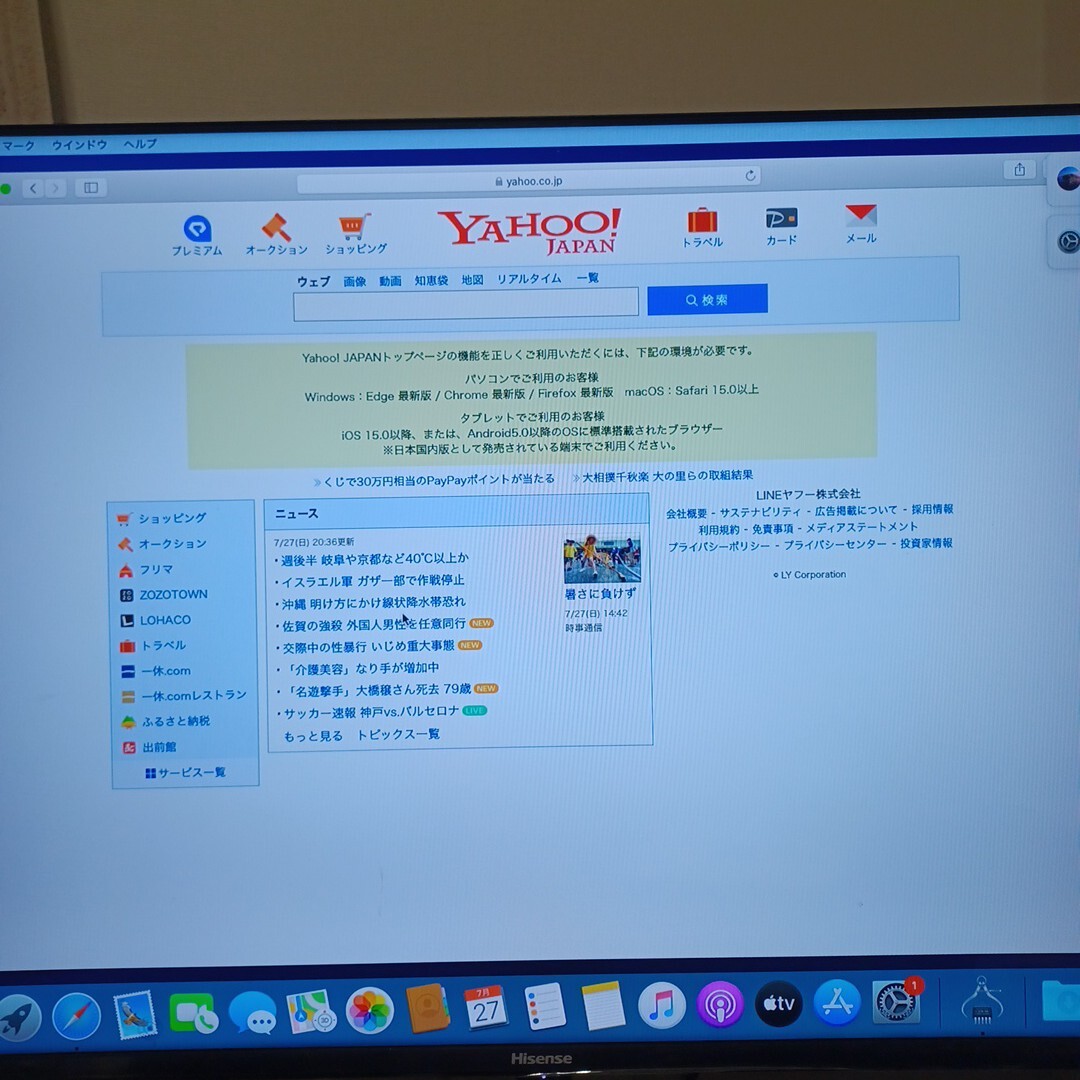Open the PayPay points lottery link
Screen dimensions: 1080x1080
(439, 480)
